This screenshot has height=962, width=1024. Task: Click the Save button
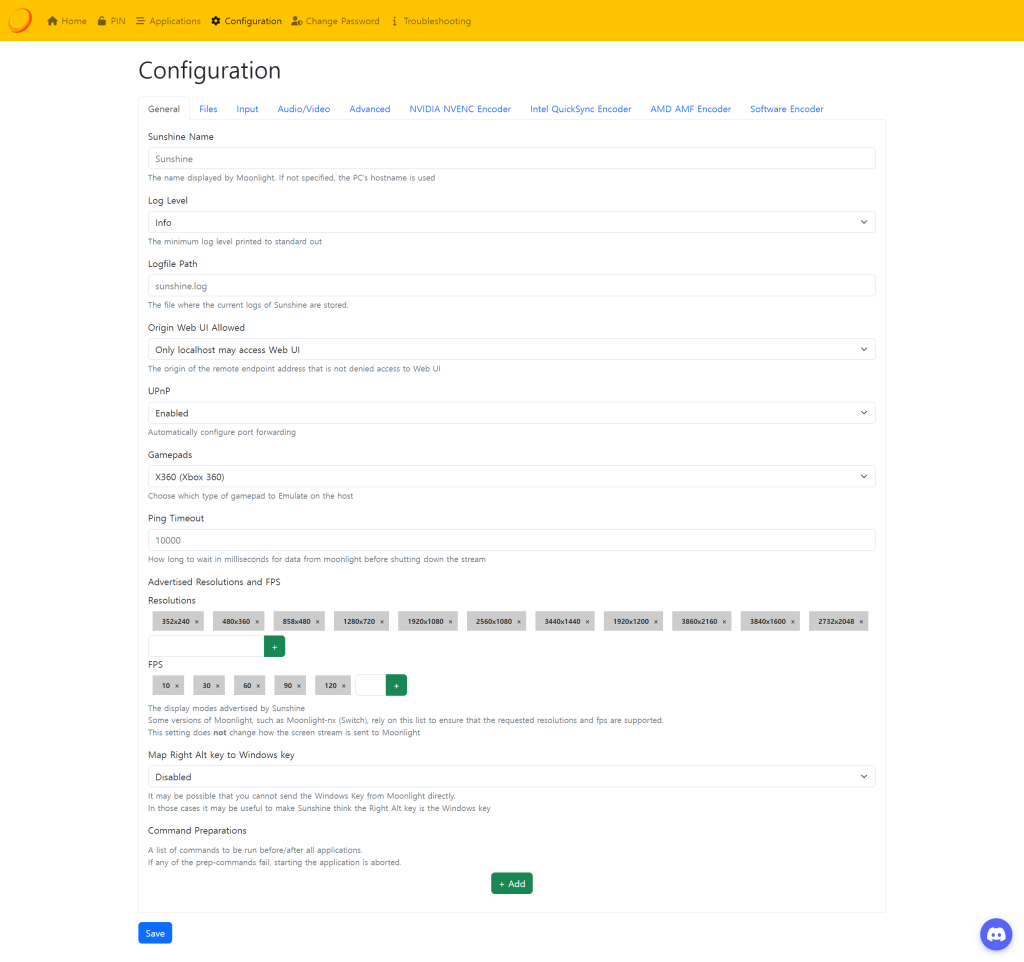coord(155,933)
